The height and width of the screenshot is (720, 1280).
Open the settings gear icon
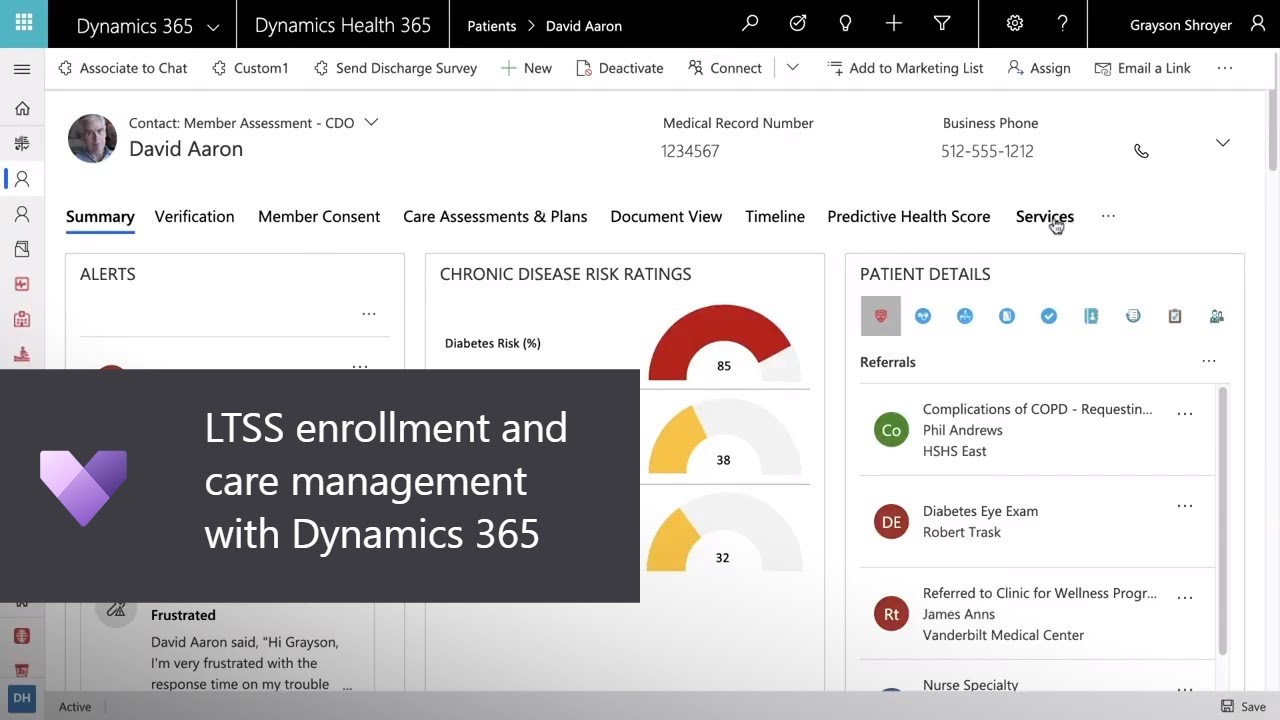pos(1014,24)
